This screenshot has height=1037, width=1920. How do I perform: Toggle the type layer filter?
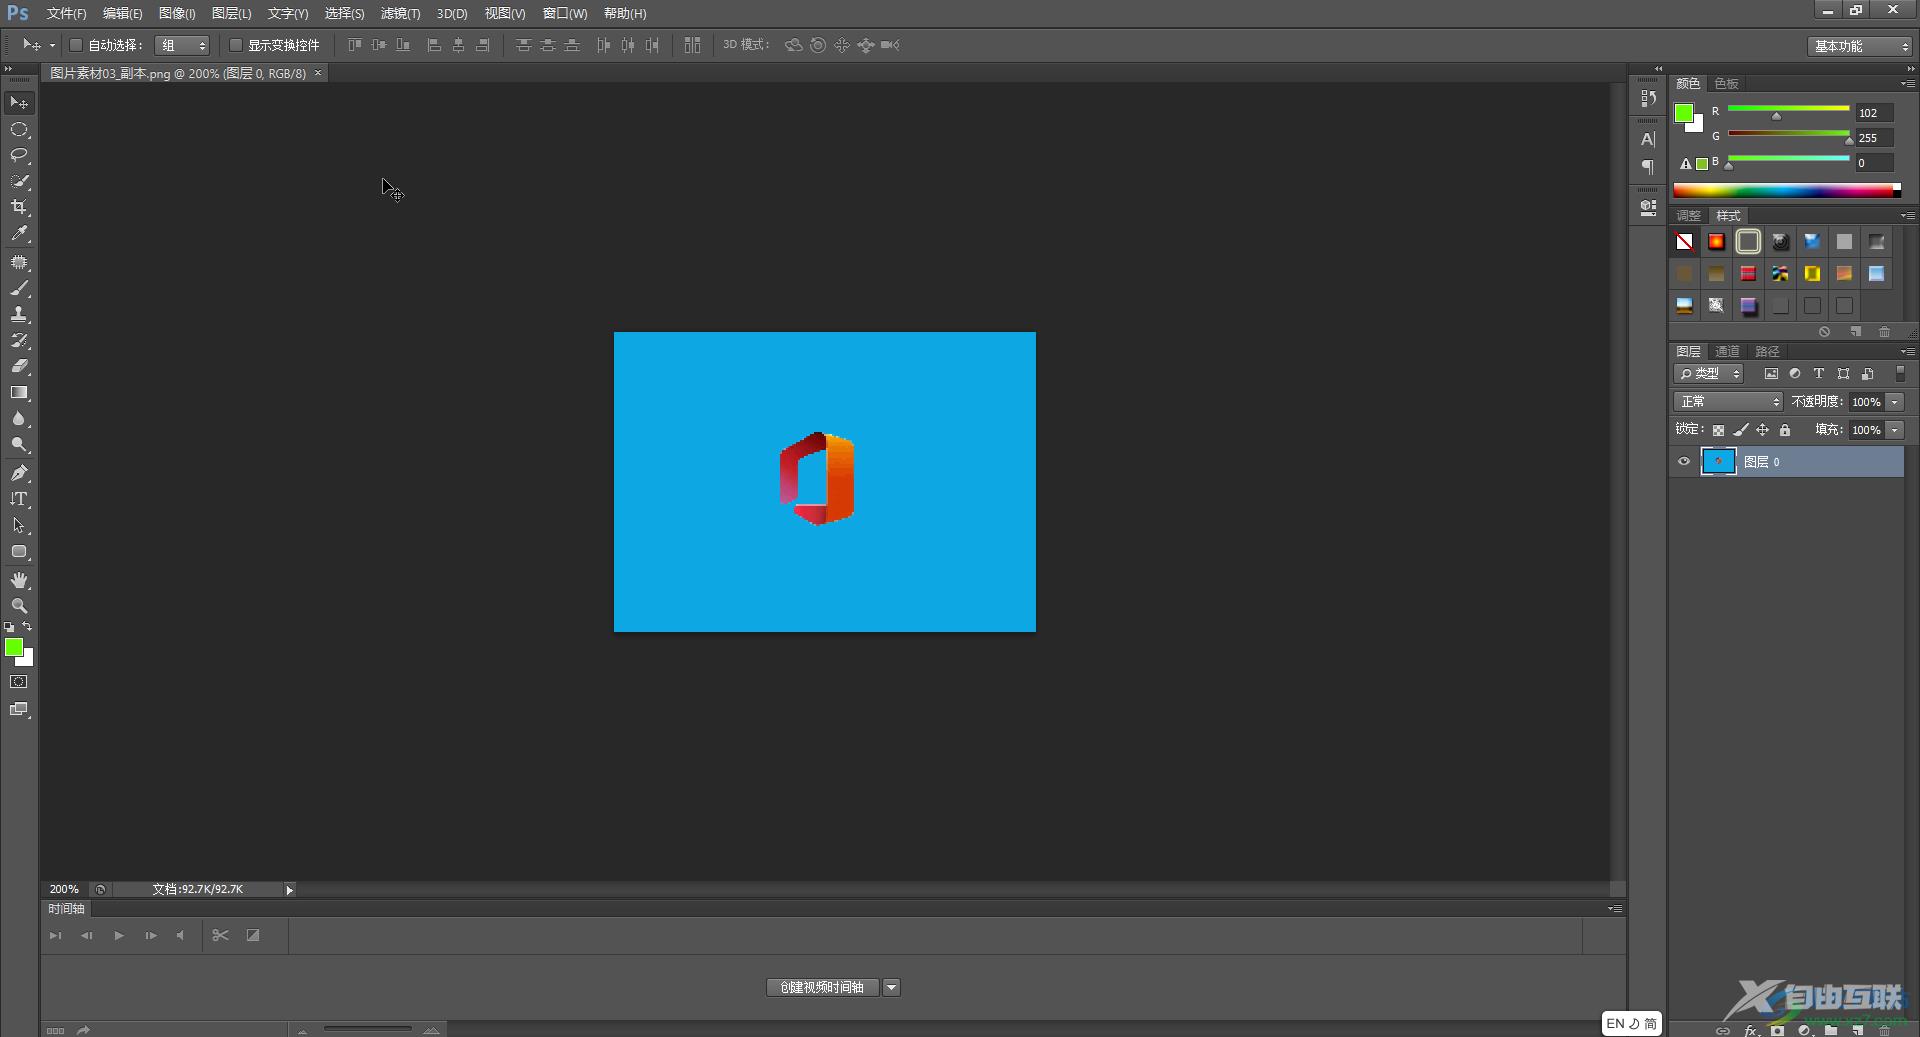(x=1819, y=374)
